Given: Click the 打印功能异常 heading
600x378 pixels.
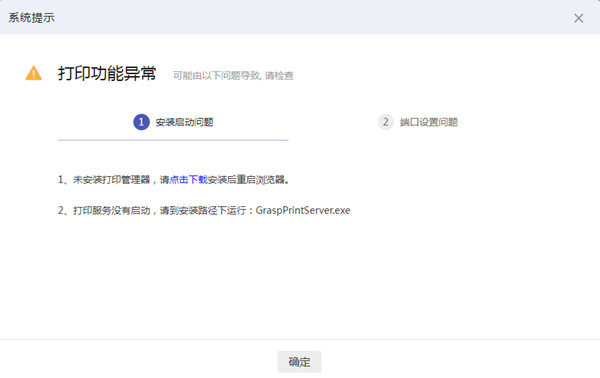Looking at the screenshot, I should (107, 73).
